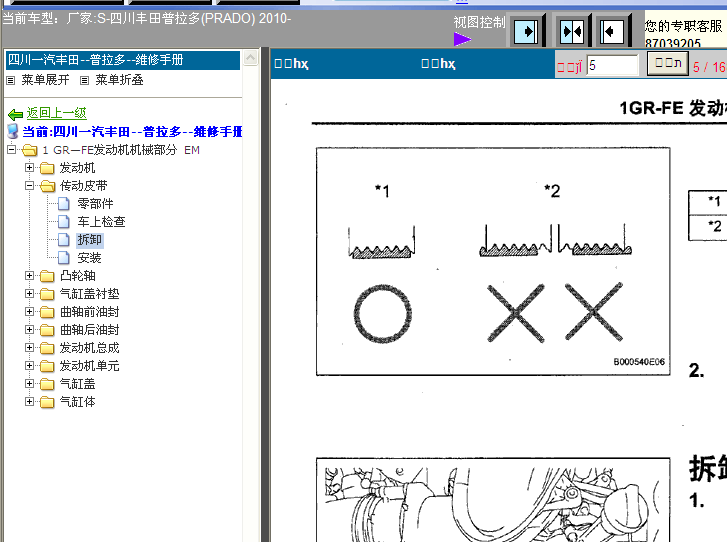Expand the 气缸盖 folder node
Image resolution: width=727 pixels, height=542 pixels.
tap(30, 383)
